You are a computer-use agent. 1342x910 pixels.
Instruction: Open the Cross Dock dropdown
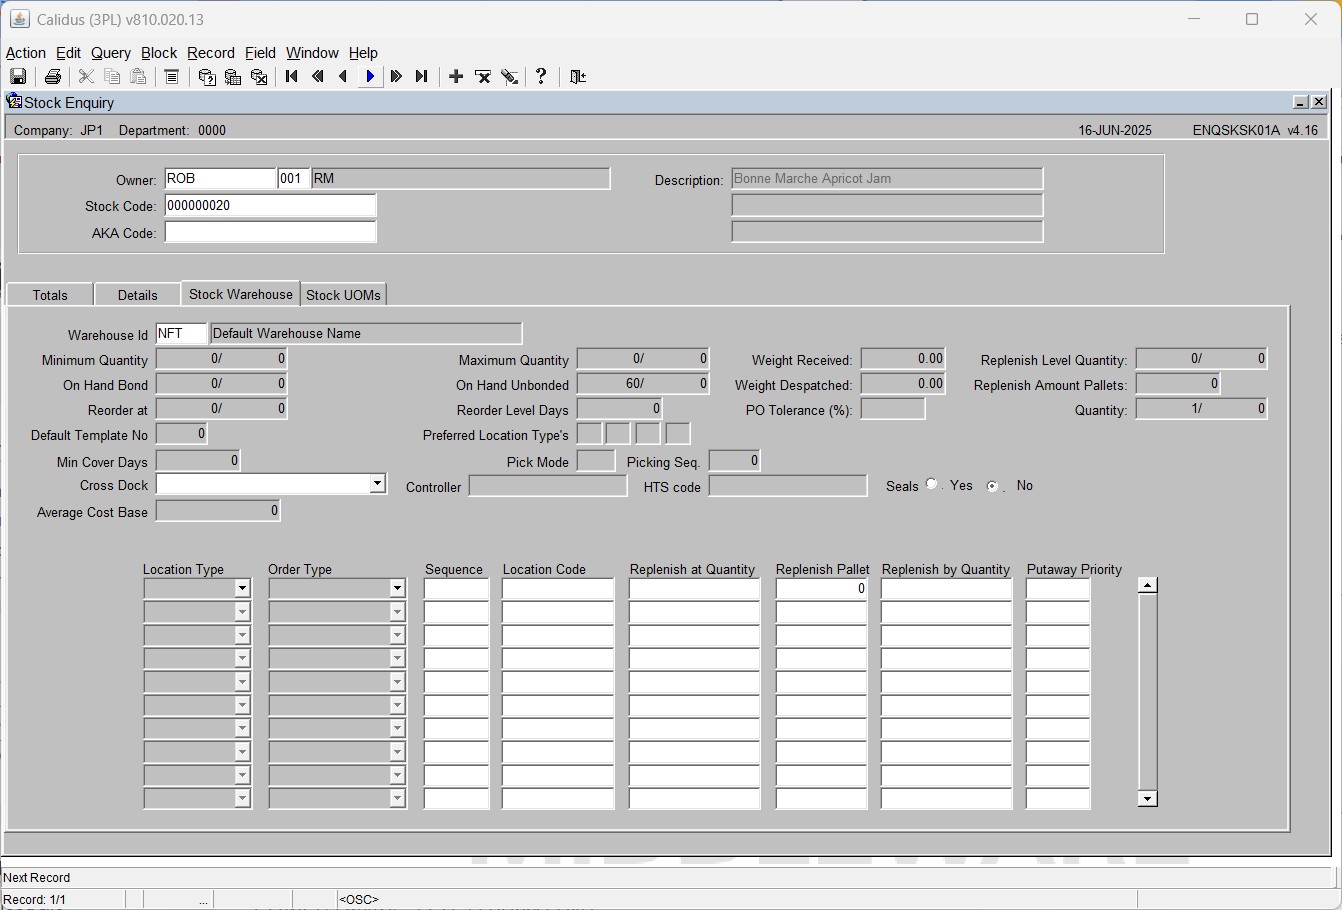pos(377,484)
